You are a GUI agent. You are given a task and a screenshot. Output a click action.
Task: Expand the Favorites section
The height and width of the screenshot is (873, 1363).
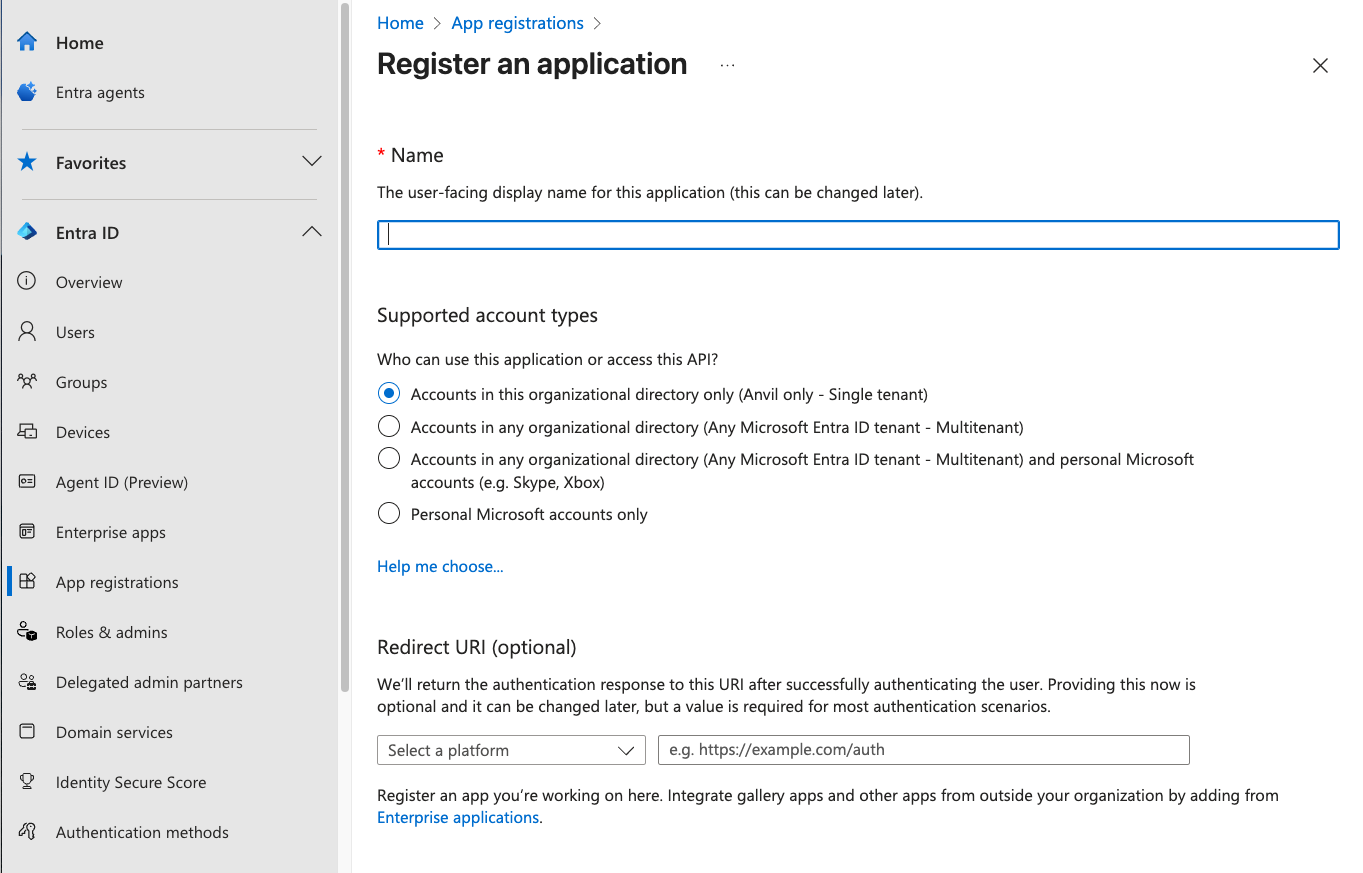point(312,161)
